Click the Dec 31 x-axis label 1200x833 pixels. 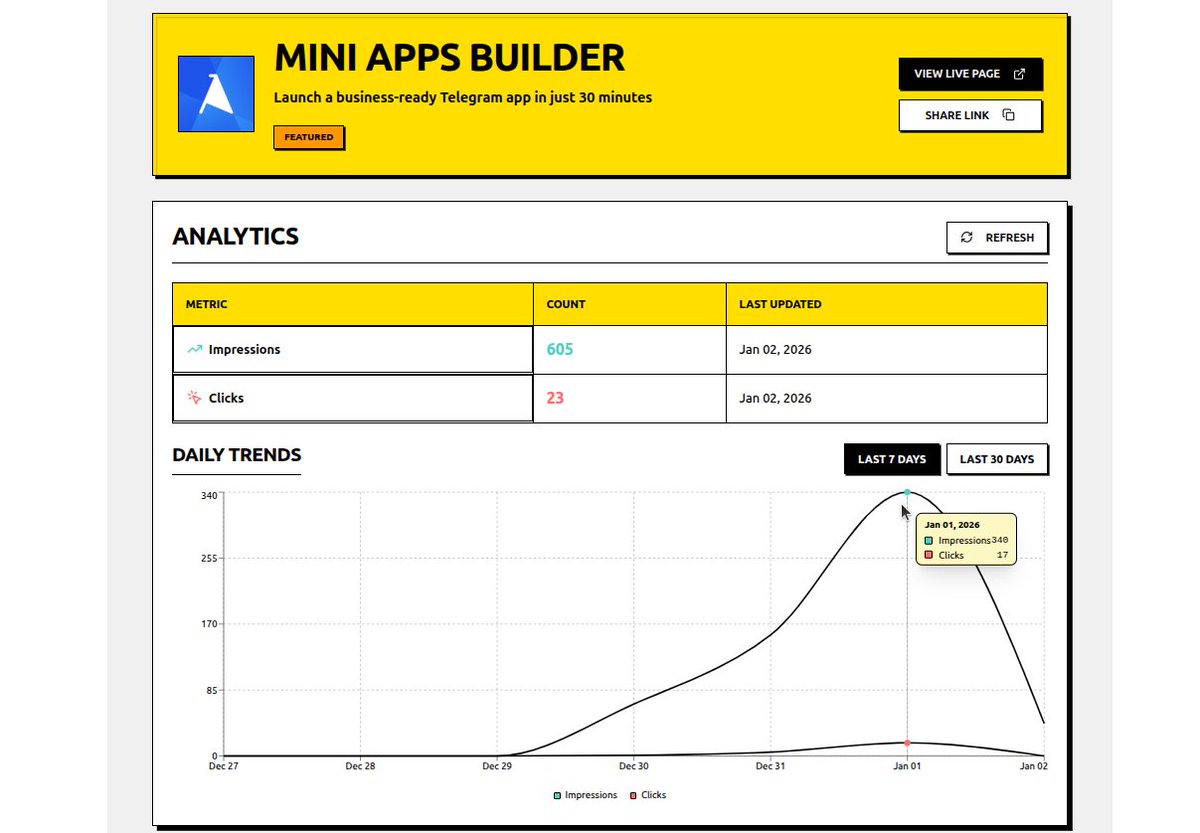click(771, 767)
